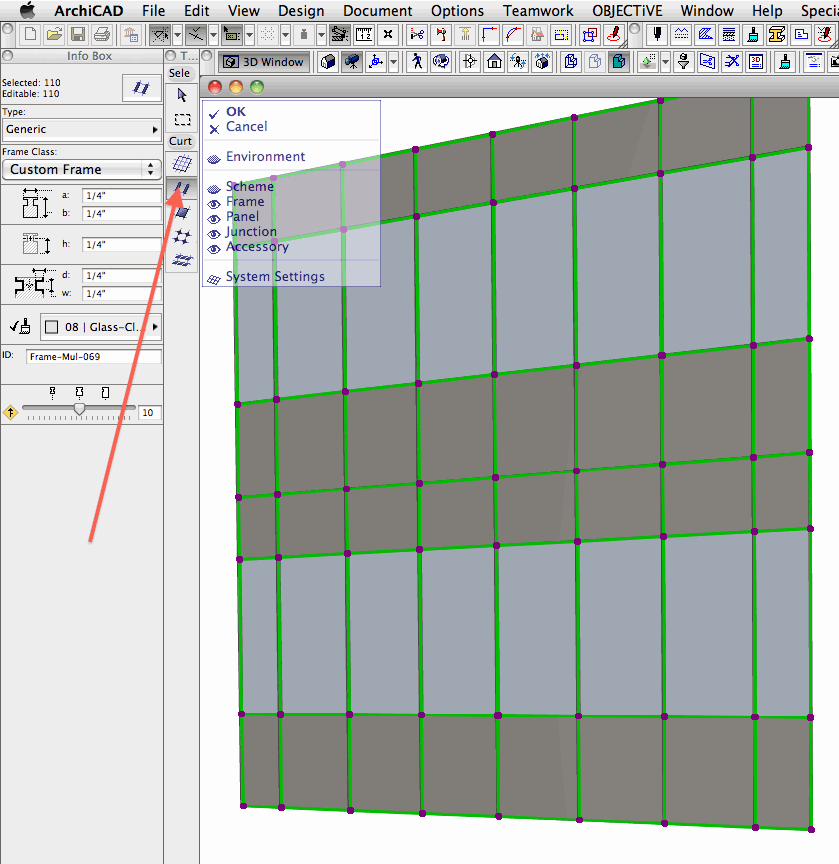Click the fillet corner icon
Screen dimensions: 839x864
coord(513,35)
